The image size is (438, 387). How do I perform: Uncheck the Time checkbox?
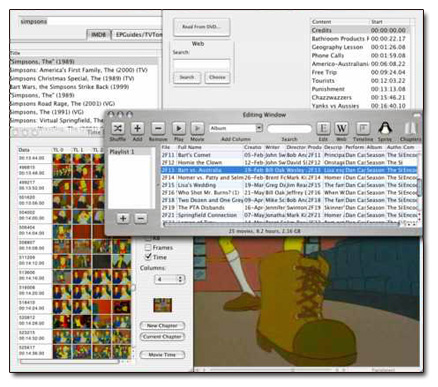pos(148,257)
